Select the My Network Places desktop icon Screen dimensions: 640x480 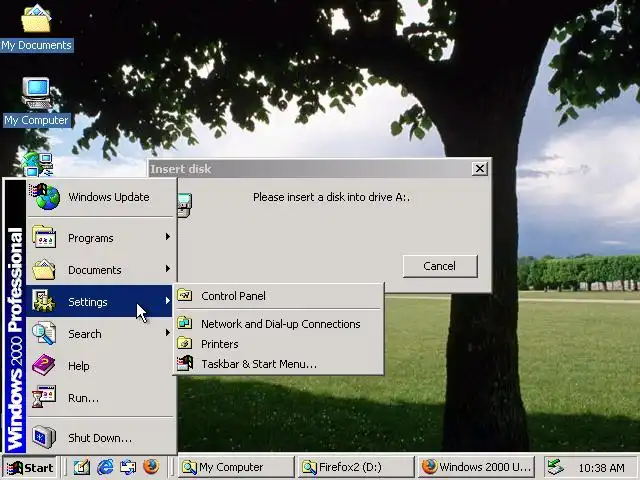(38, 164)
